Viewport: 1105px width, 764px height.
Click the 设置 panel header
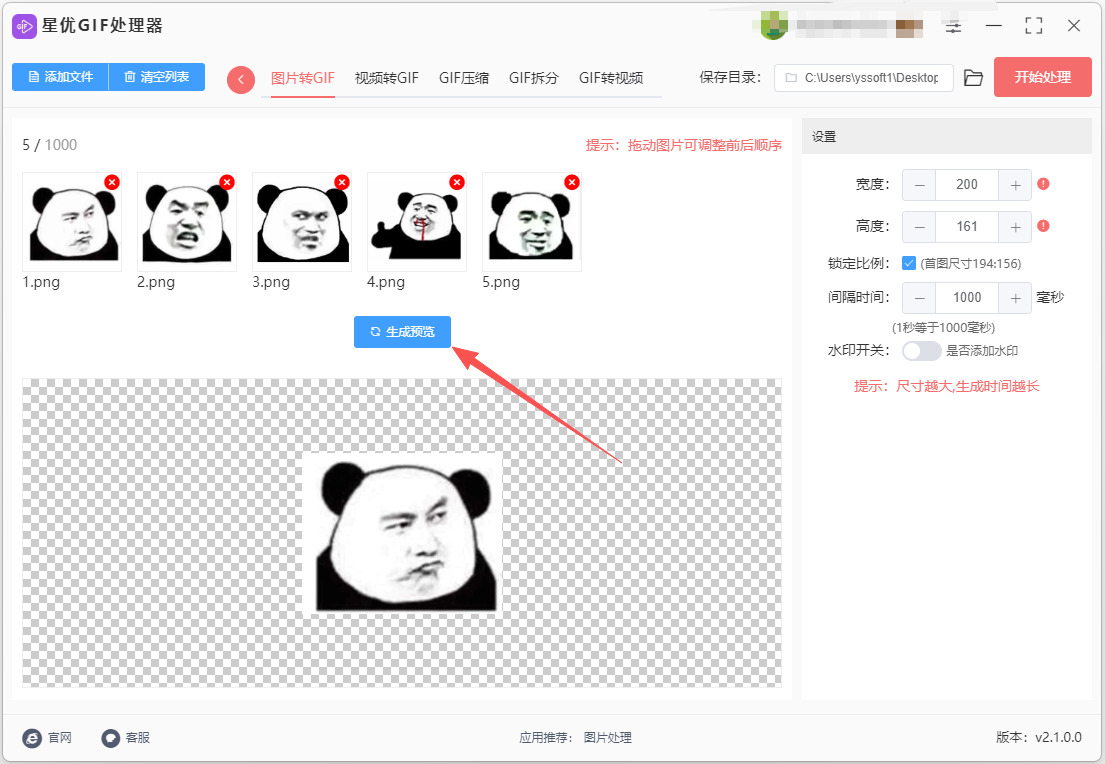coord(946,137)
